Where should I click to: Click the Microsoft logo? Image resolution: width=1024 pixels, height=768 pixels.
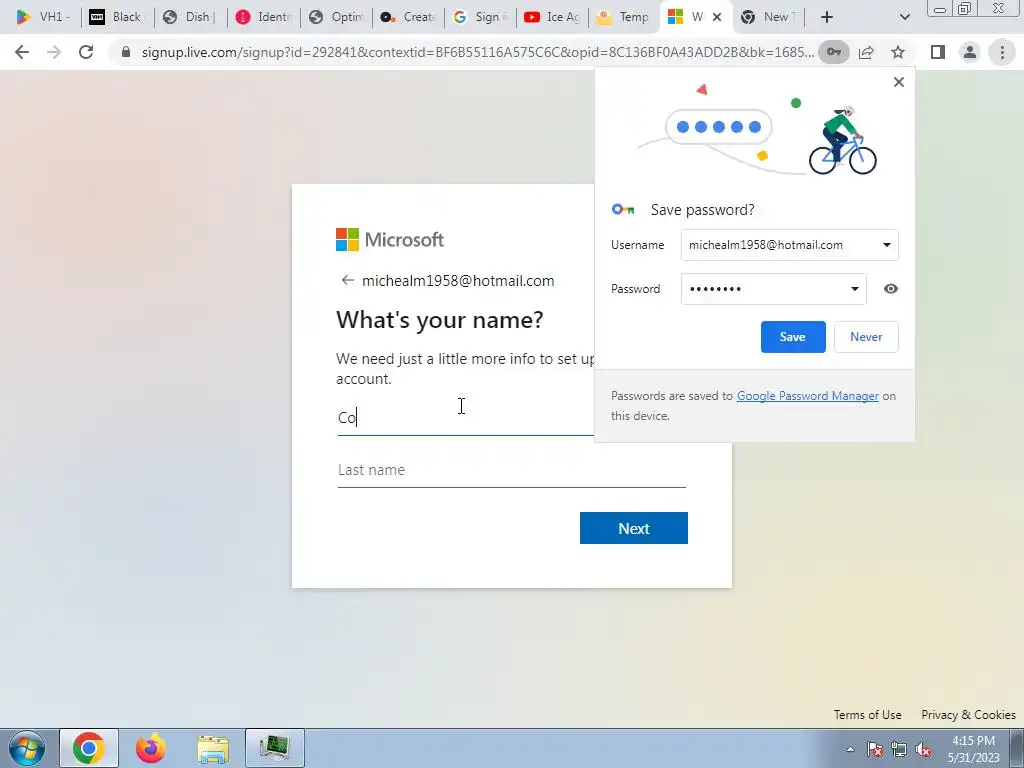click(x=389, y=240)
